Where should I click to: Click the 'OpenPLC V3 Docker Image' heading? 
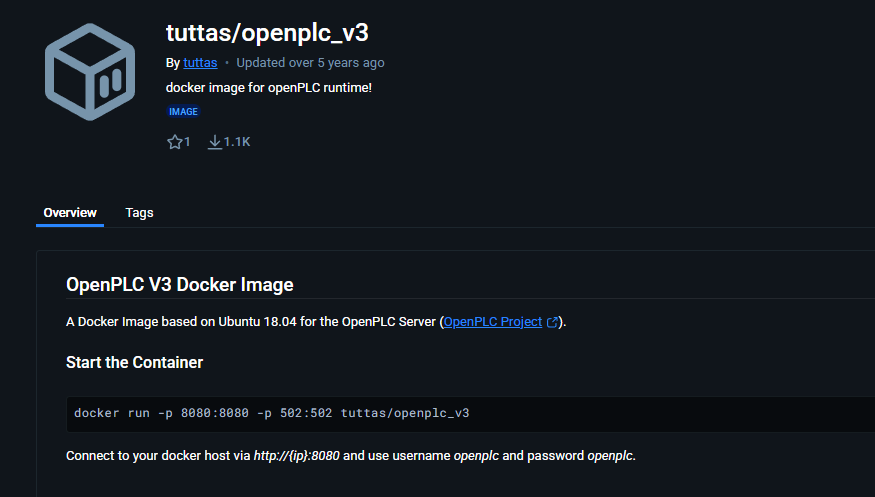[x=180, y=284]
